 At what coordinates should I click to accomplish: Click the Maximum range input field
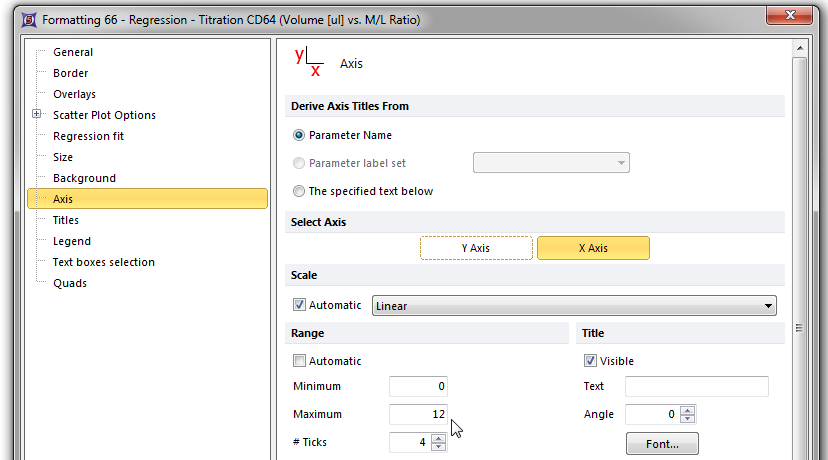click(x=418, y=414)
